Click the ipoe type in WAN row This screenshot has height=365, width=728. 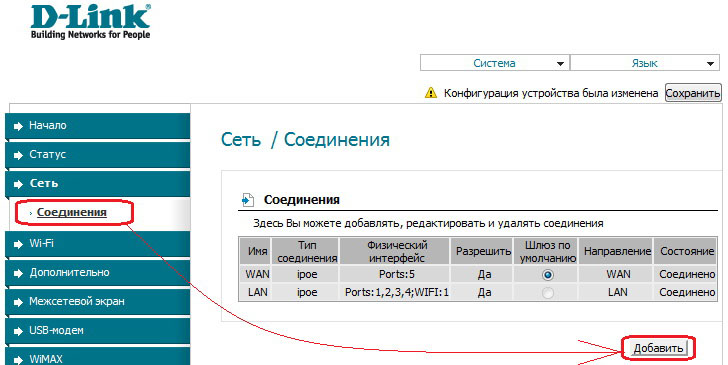click(x=307, y=274)
